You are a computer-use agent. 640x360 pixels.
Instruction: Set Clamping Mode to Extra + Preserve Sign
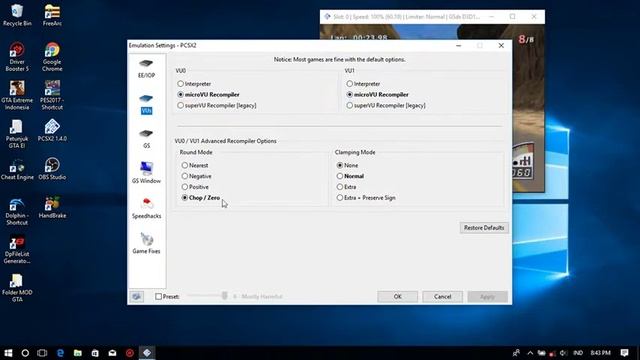[366, 198]
